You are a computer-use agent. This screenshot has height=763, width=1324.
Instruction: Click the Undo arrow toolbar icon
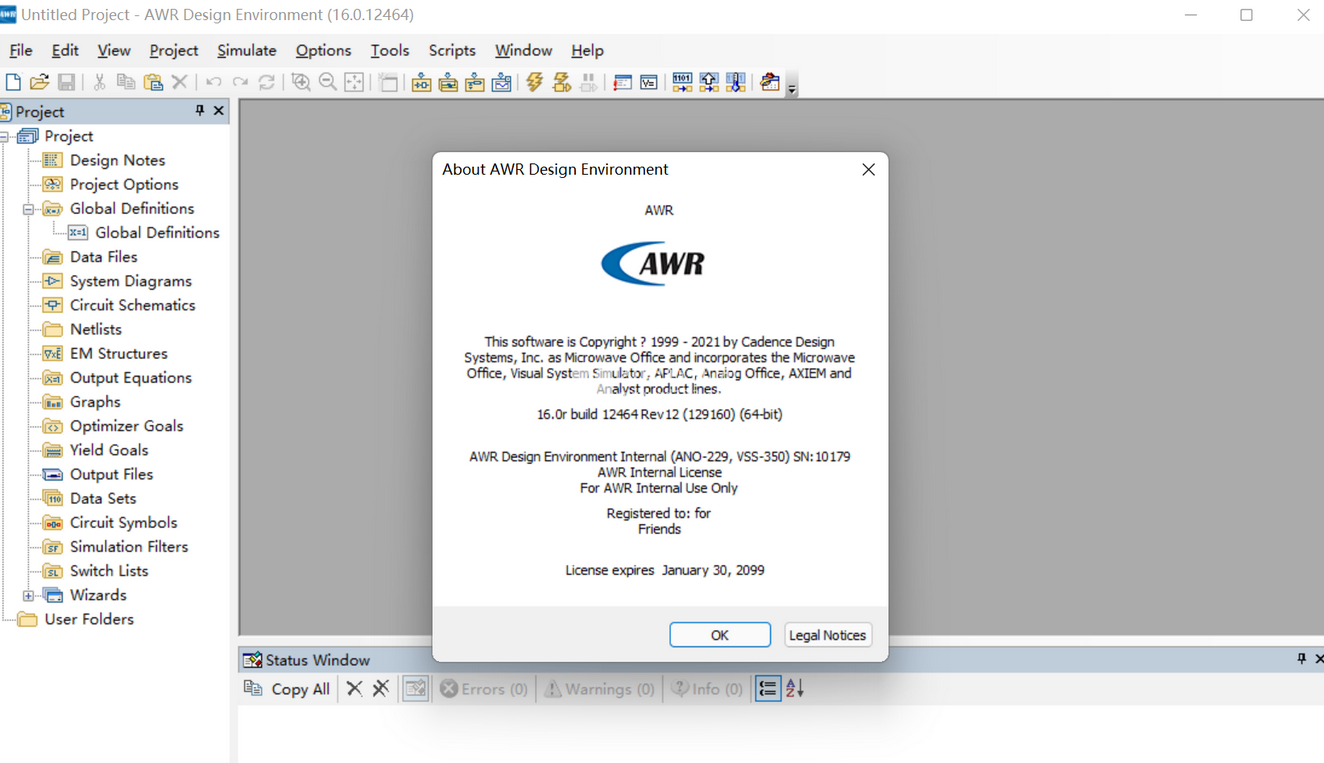click(213, 82)
